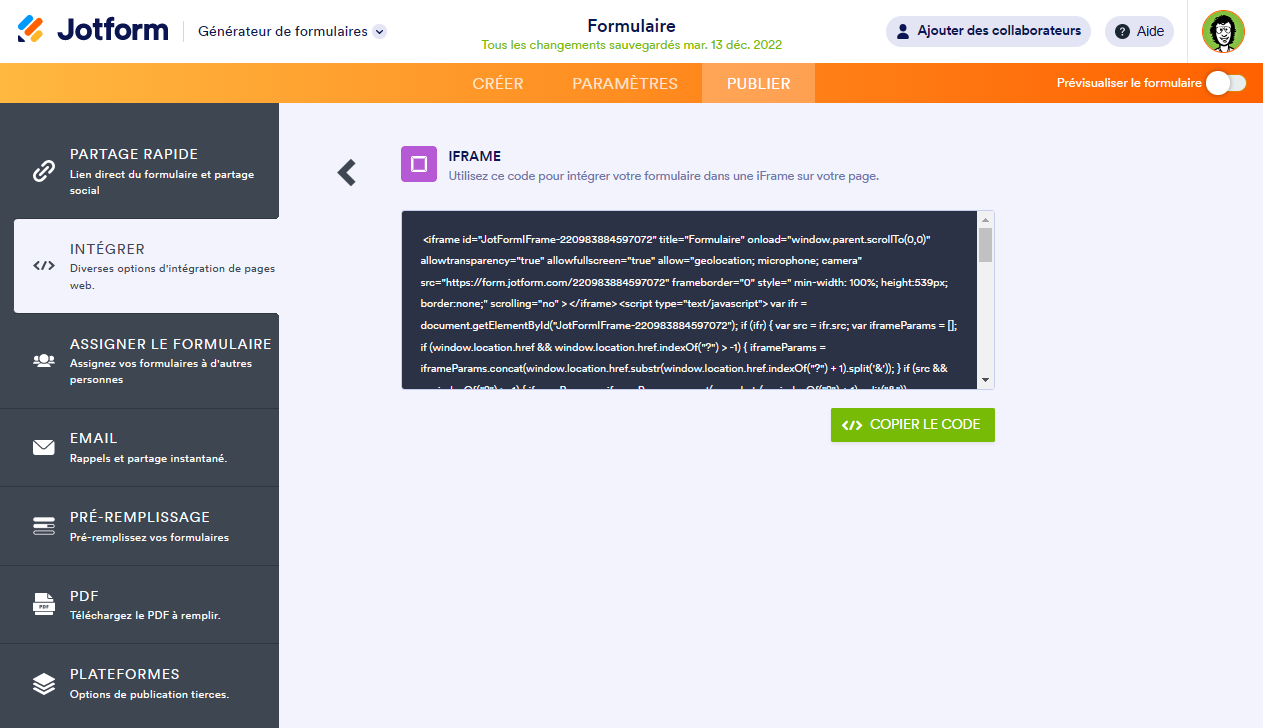Screen dimensions: 1263x728
Task: Click Ajouter des collaborateurs button
Action: 988,31
